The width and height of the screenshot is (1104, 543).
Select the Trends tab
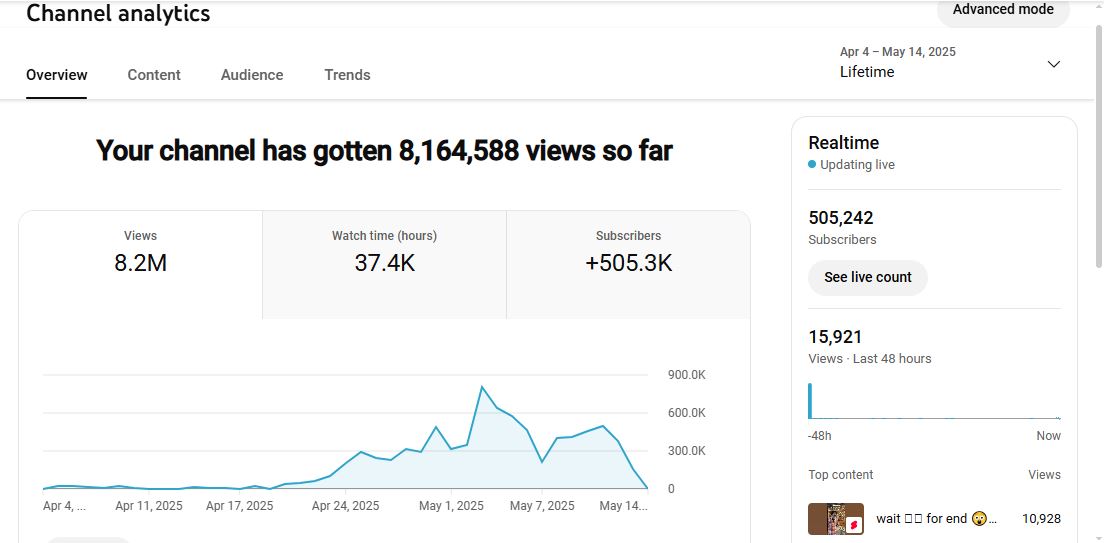tap(347, 75)
